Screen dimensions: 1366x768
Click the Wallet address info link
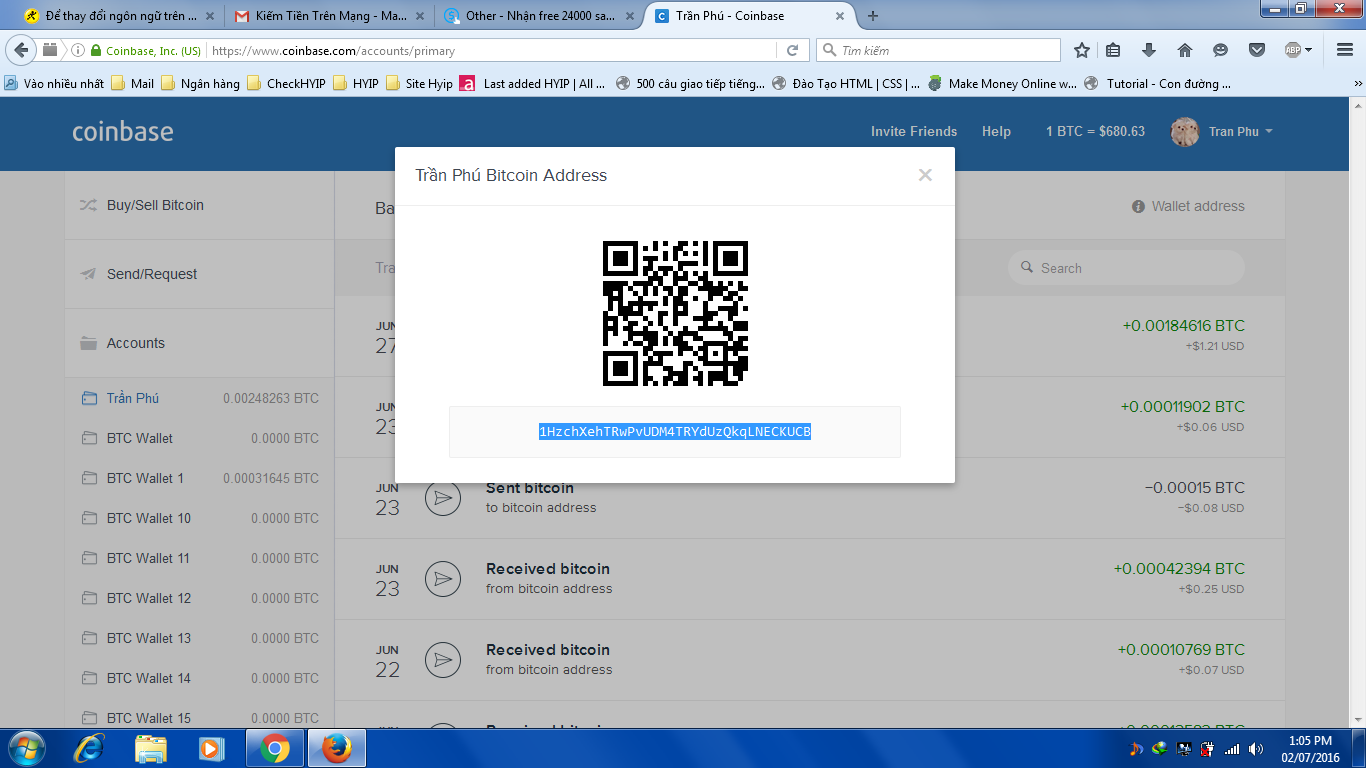pos(1188,206)
